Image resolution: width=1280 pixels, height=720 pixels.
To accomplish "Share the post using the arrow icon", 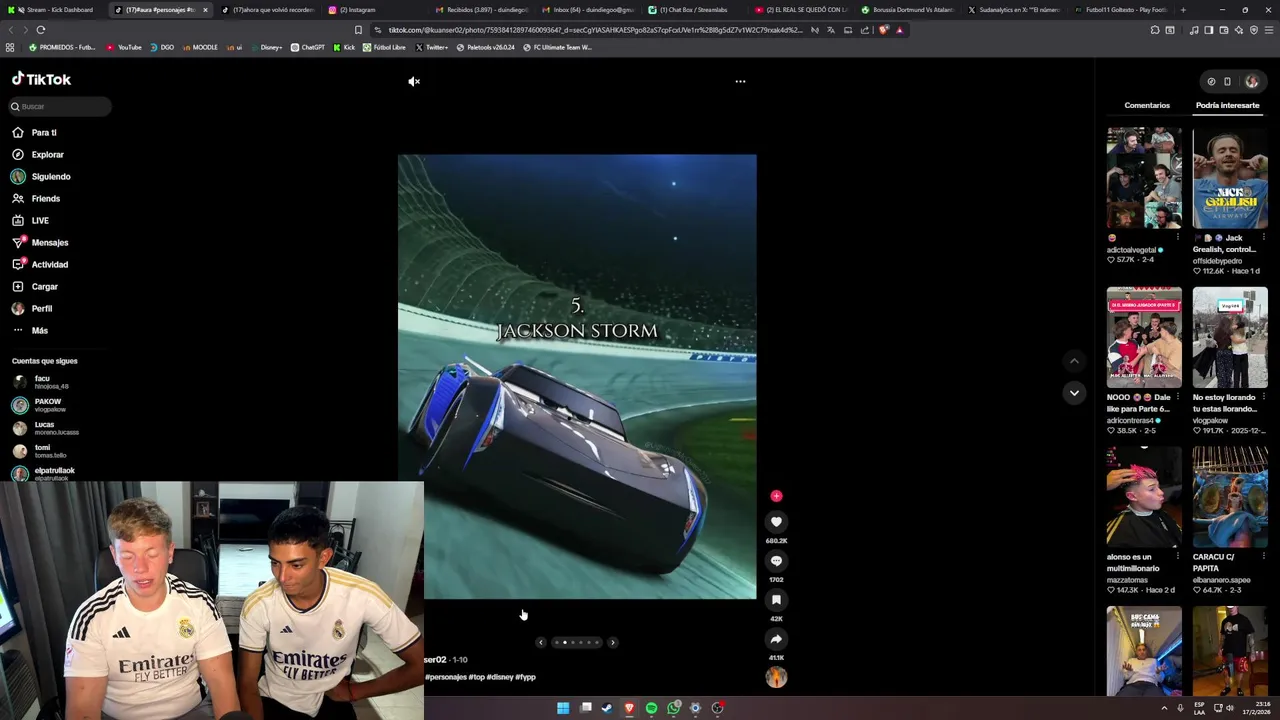I will pos(776,639).
